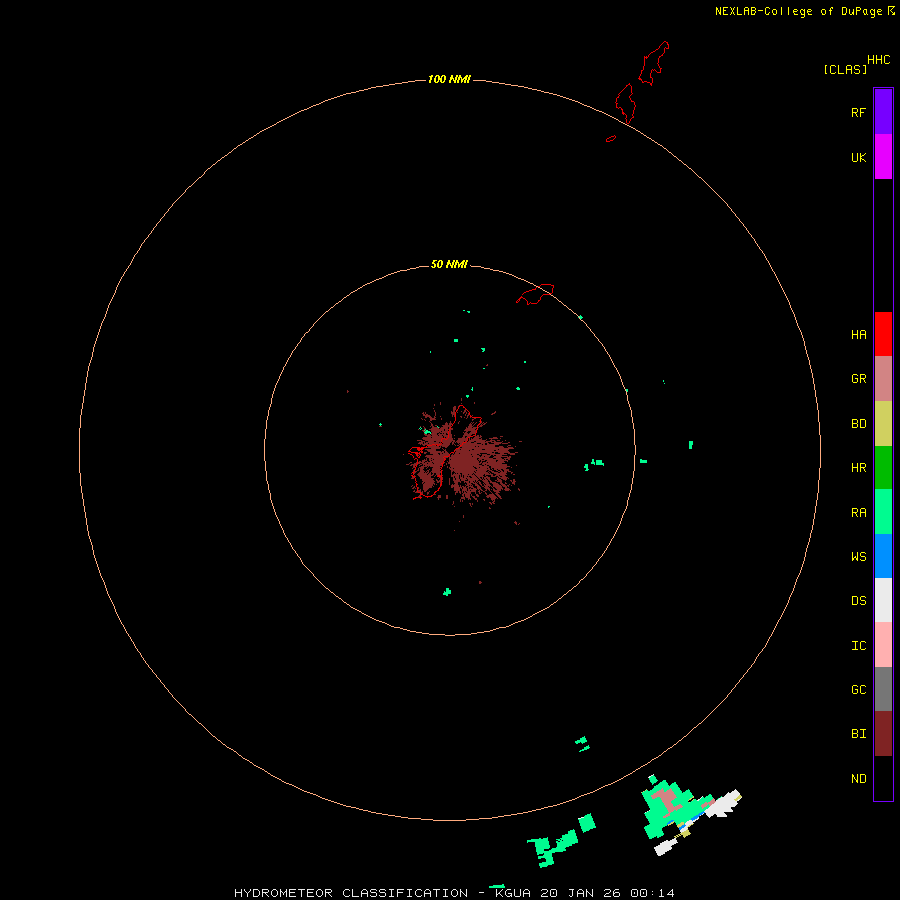Viewport: 900px width, 900px height.
Task: Click the red island outline near 50 NMI ring
Action: [535, 294]
